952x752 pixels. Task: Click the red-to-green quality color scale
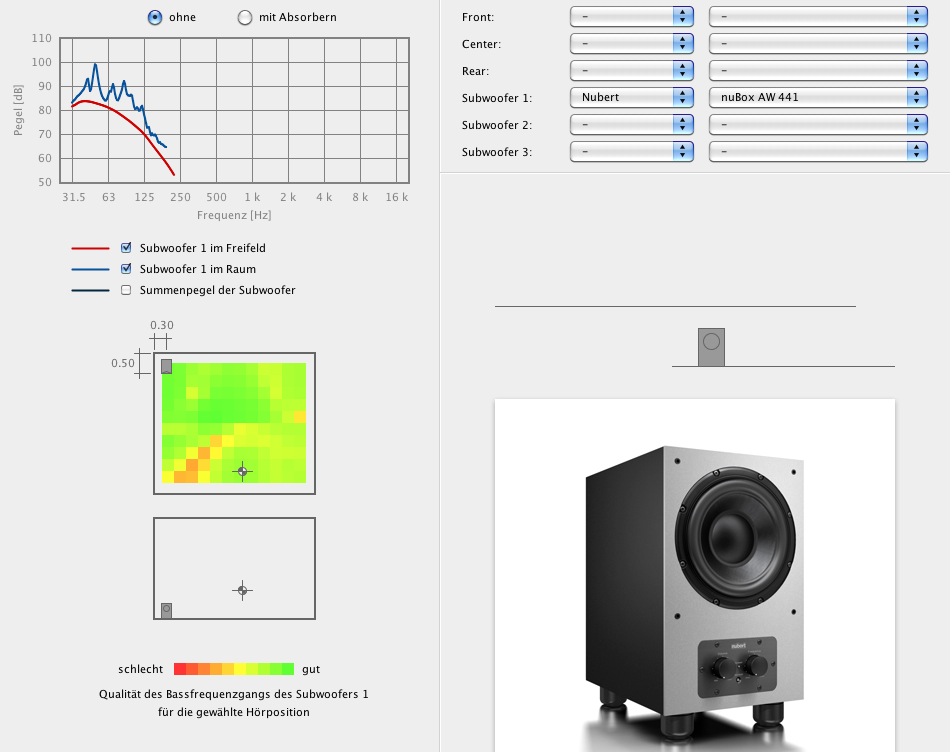click(233, 669)
